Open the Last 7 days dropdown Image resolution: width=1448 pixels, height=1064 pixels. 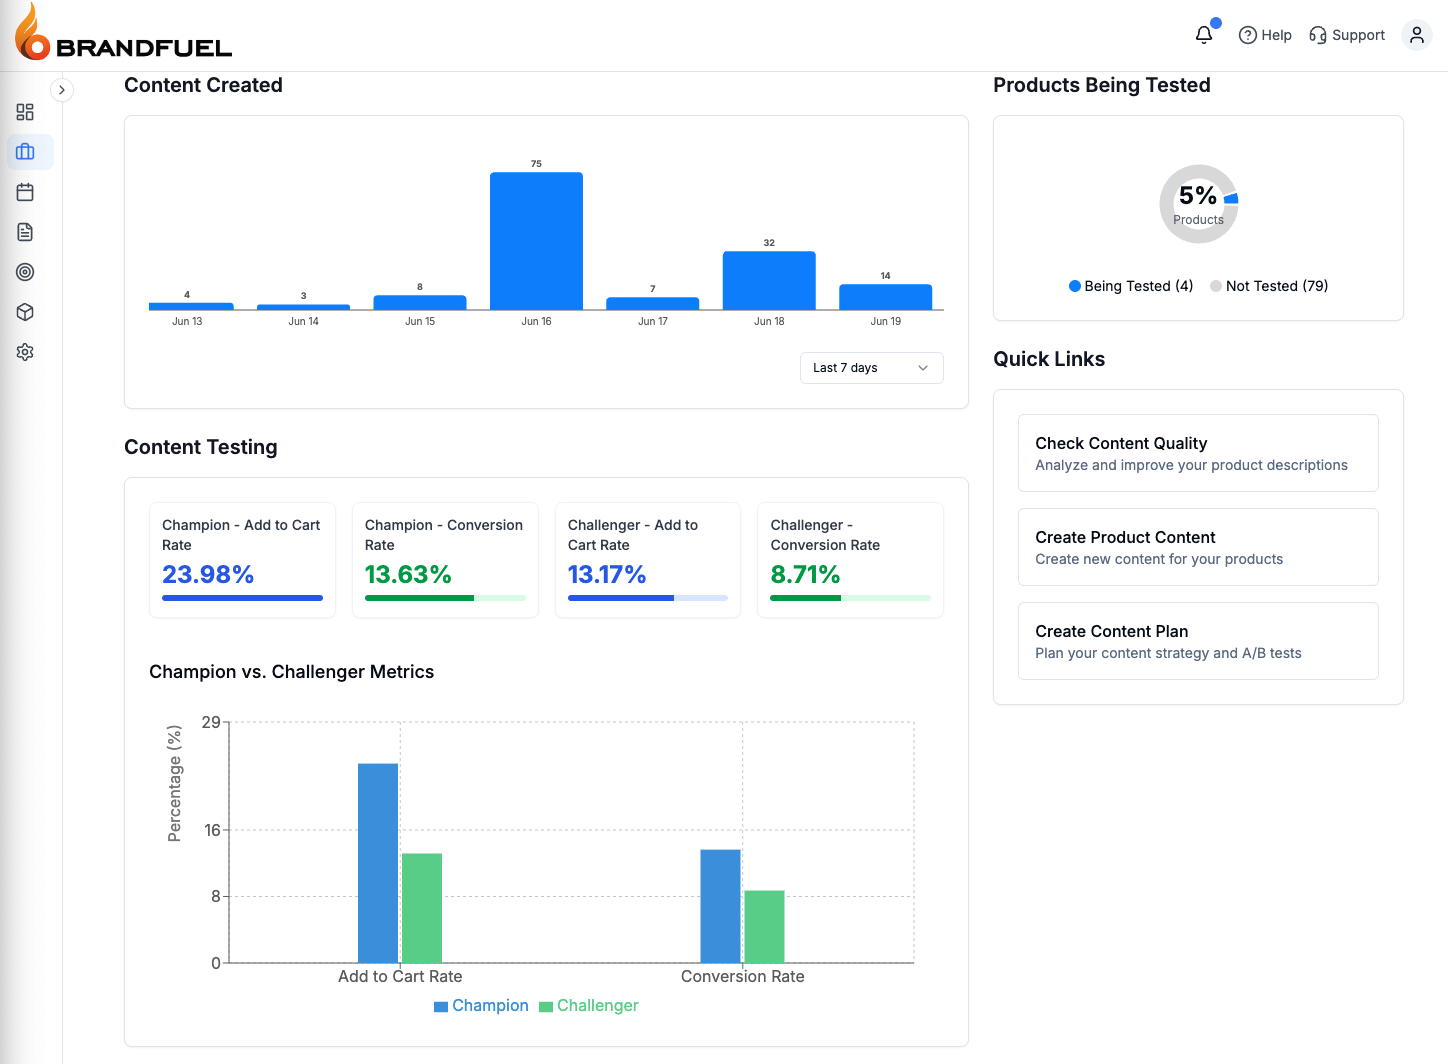pyautogui.click(x=871, y=368)
